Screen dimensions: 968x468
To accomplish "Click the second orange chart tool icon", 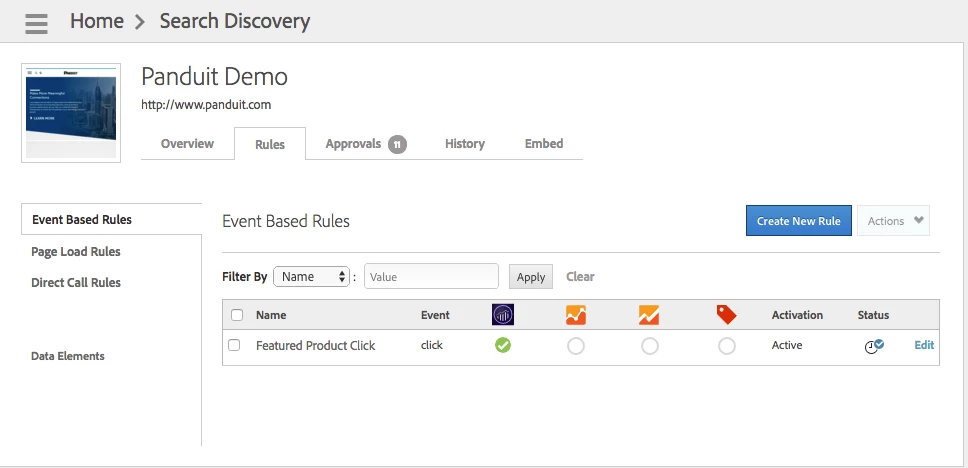I will (649, 315).
